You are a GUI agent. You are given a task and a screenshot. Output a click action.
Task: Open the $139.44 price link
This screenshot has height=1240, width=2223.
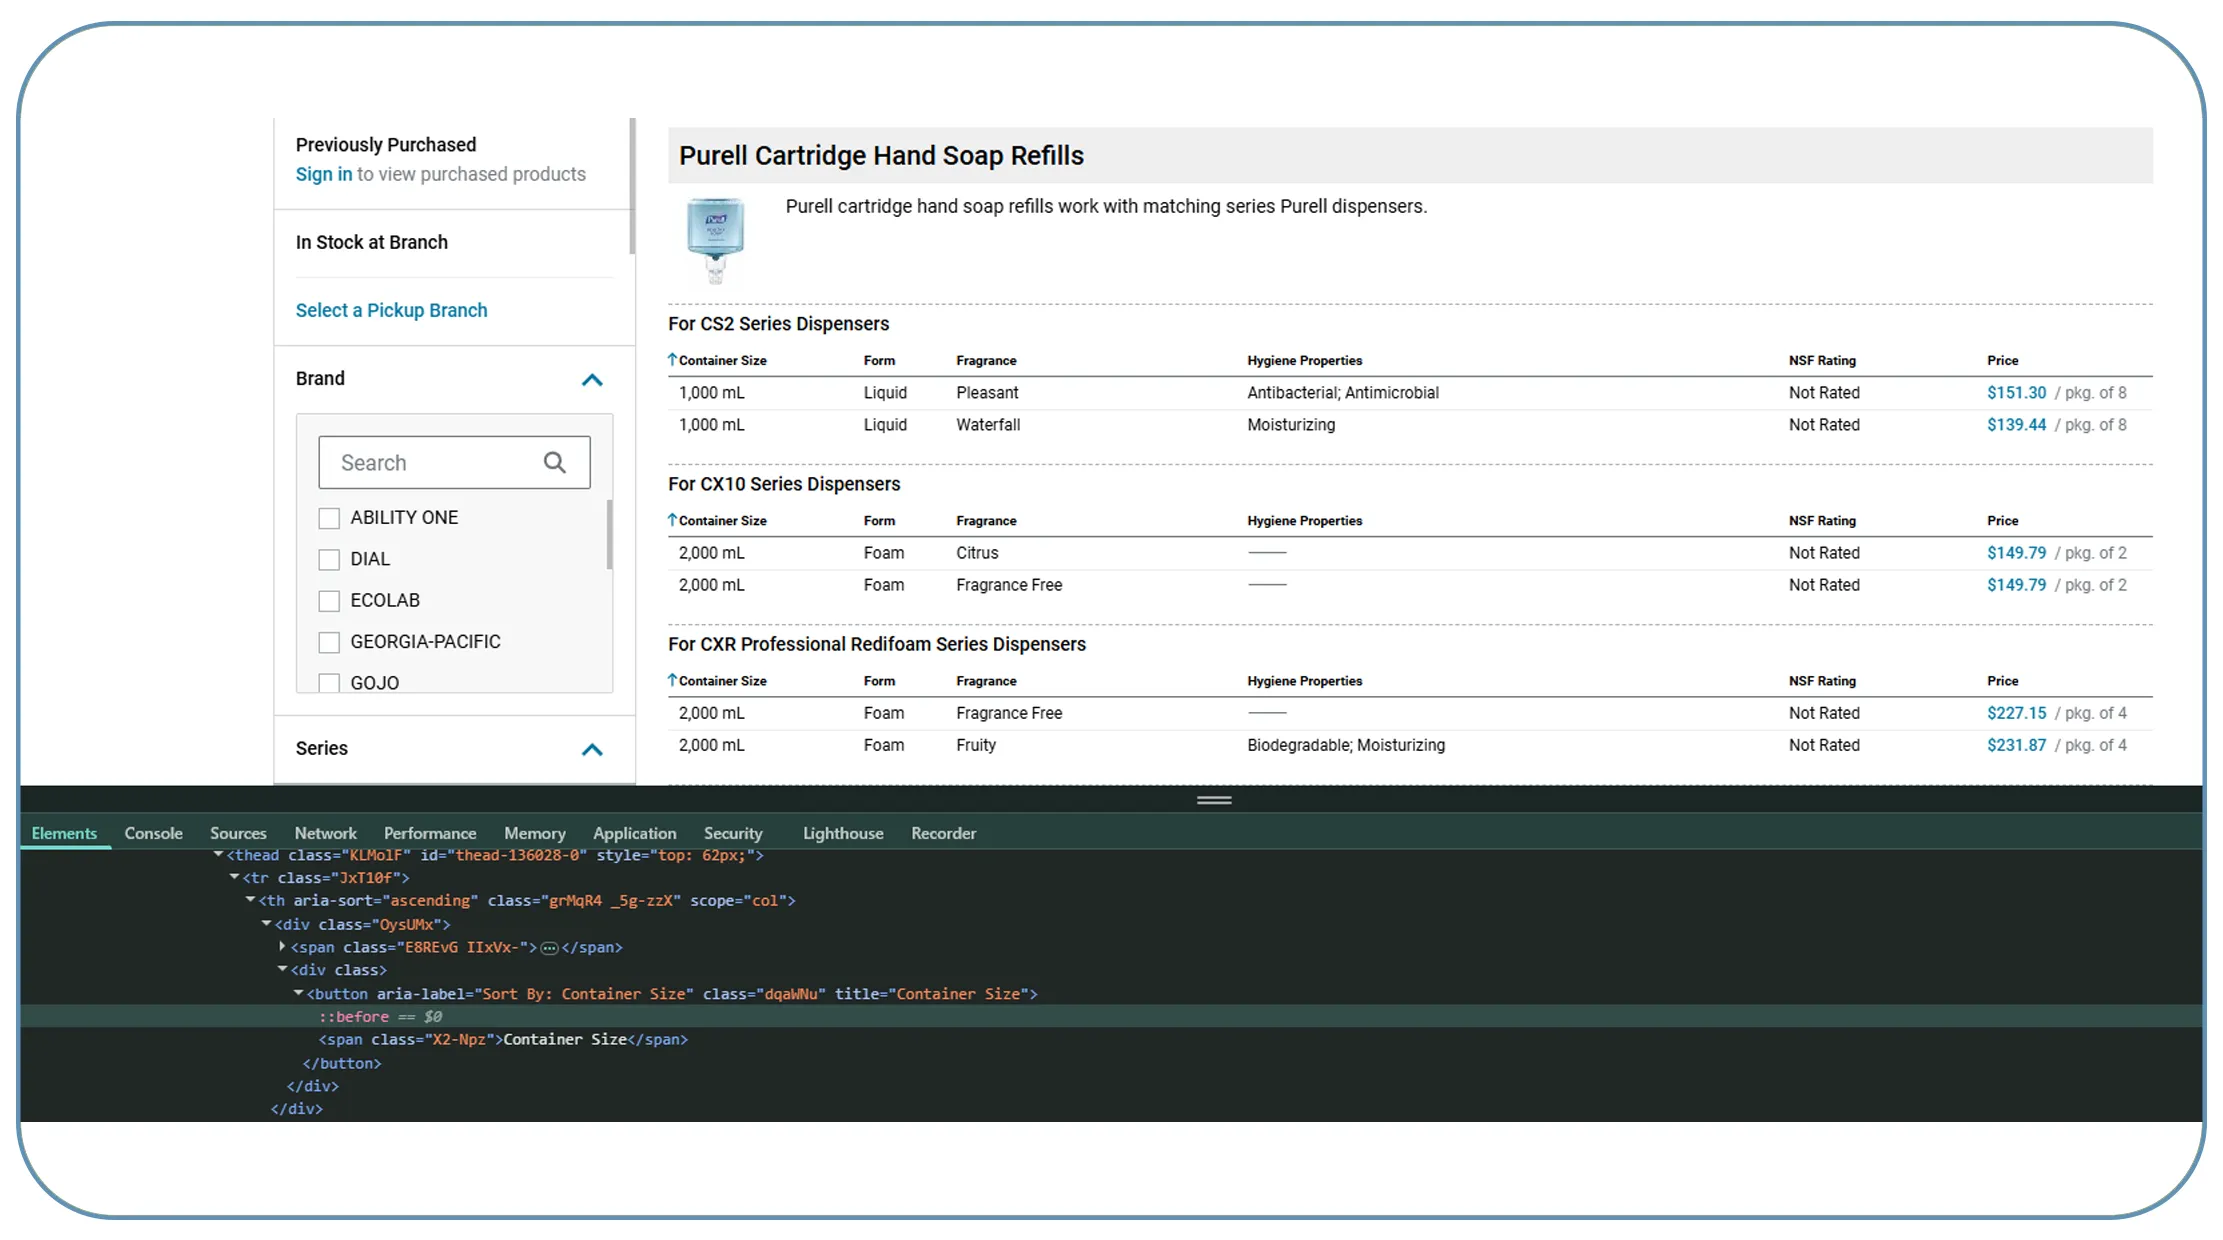2016,425
